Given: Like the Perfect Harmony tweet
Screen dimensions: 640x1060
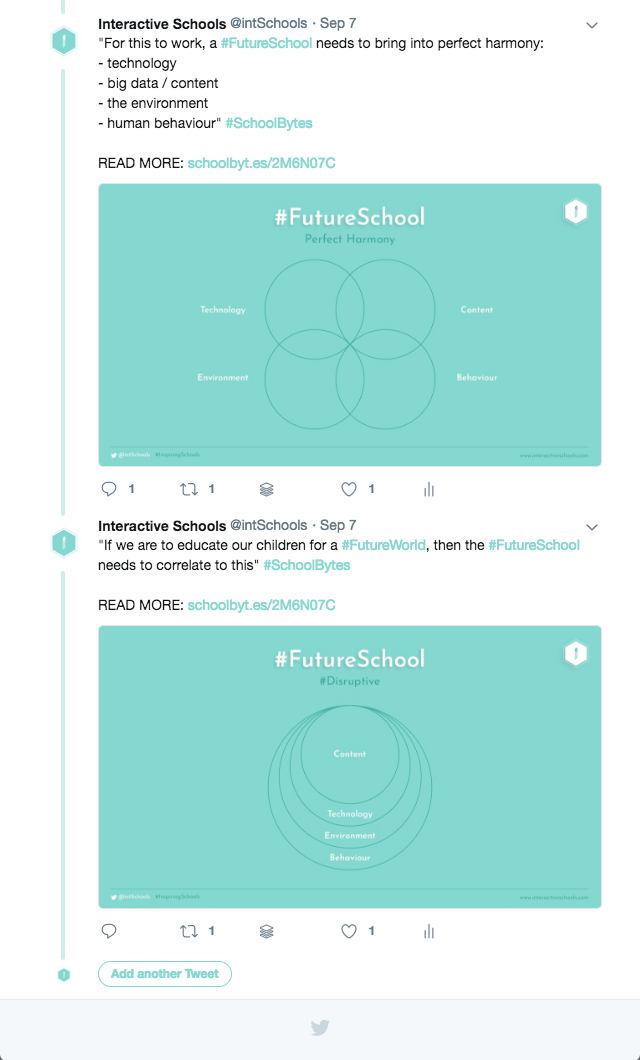Looking at the screenshot, I should point(349,489).
